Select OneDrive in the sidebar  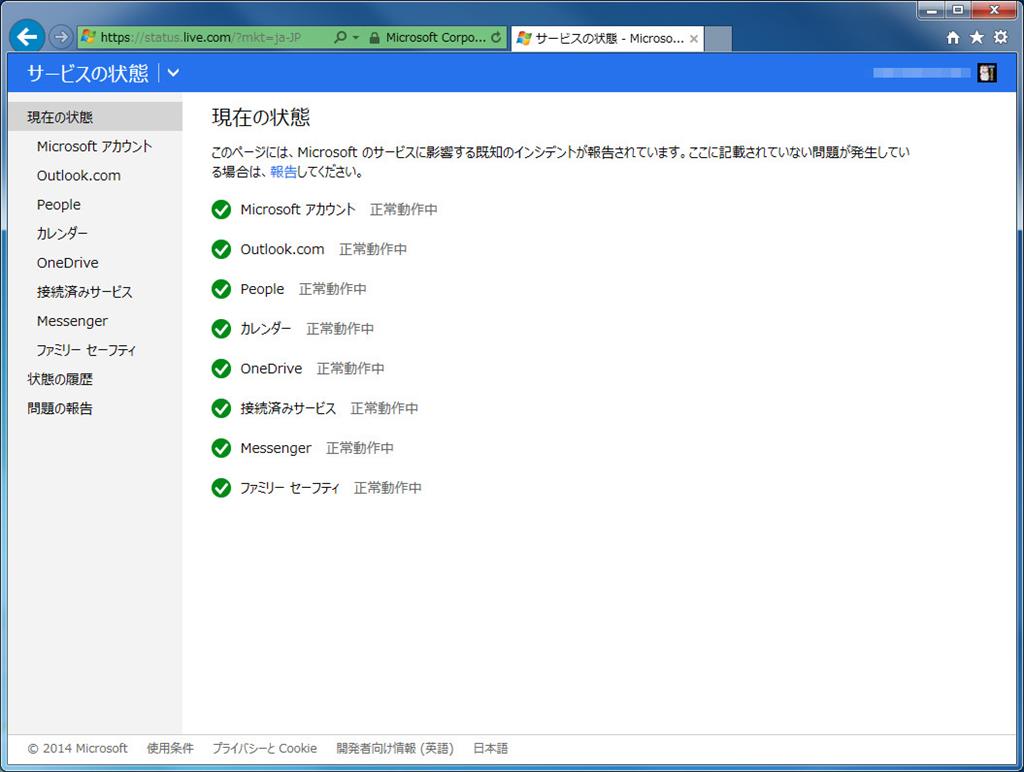click(x=67, y=263)
